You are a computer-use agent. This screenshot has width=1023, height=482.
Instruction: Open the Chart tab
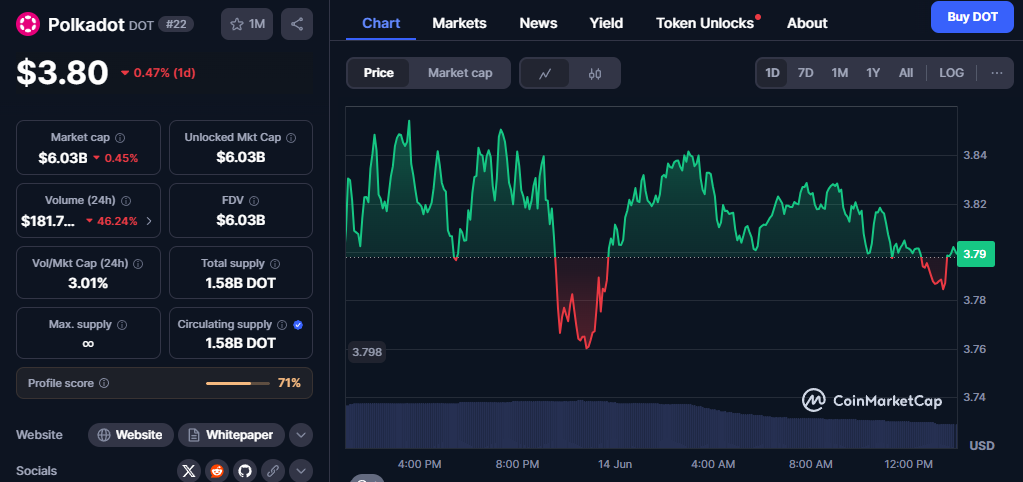[381, 23]
